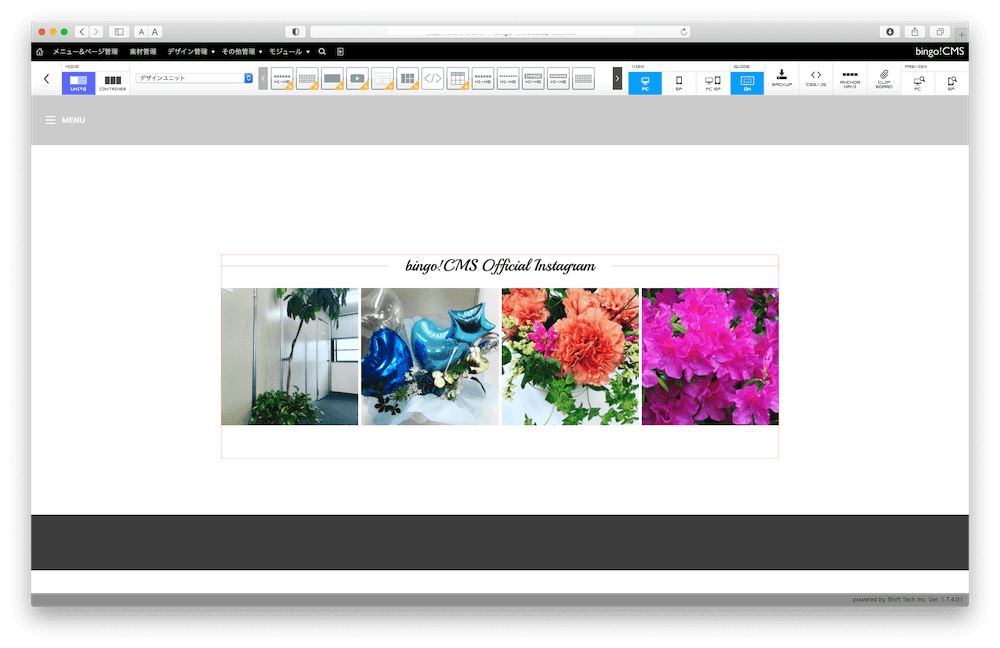
Task: Open the CSS/JS editor
Action: (x=816, y=79)
